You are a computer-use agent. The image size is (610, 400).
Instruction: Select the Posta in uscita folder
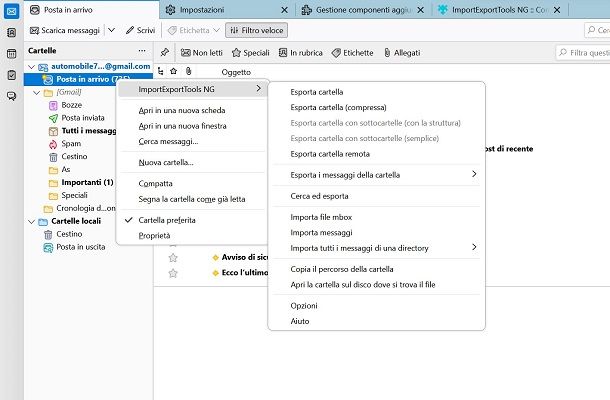[x=81, y=247]
